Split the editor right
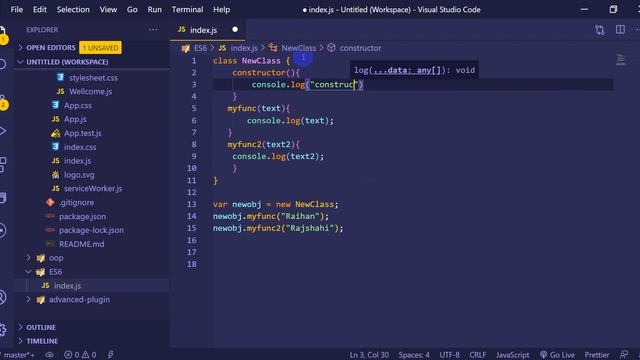Screen dimensions: 640x360 pos(620,29)
